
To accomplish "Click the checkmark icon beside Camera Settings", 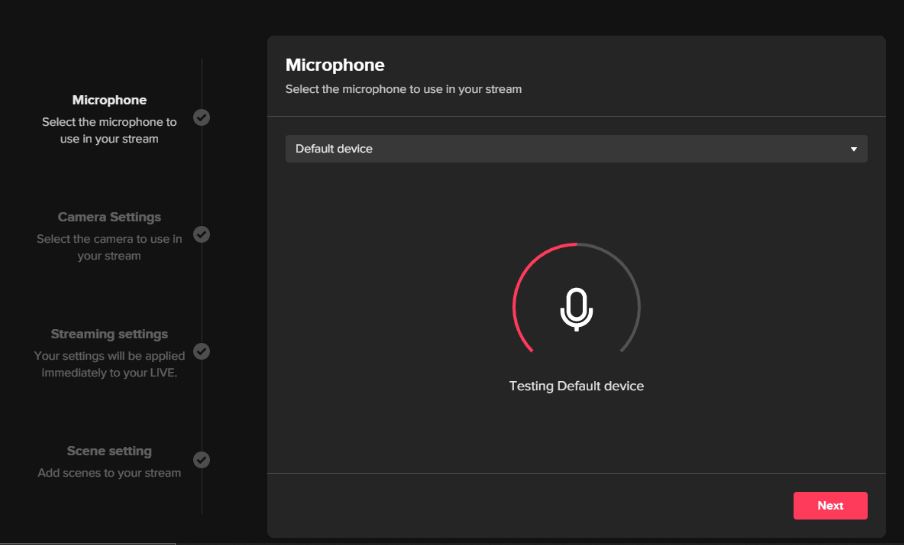I will (x=201, y=235).
